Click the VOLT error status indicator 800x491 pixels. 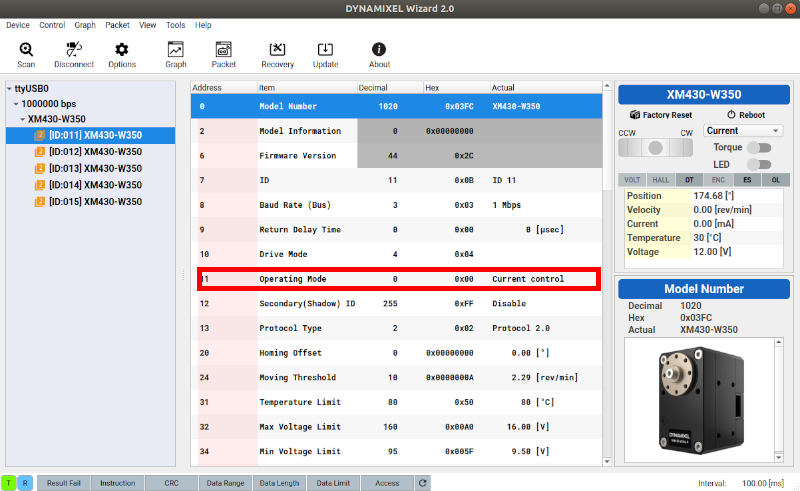(x=632, y=180)
